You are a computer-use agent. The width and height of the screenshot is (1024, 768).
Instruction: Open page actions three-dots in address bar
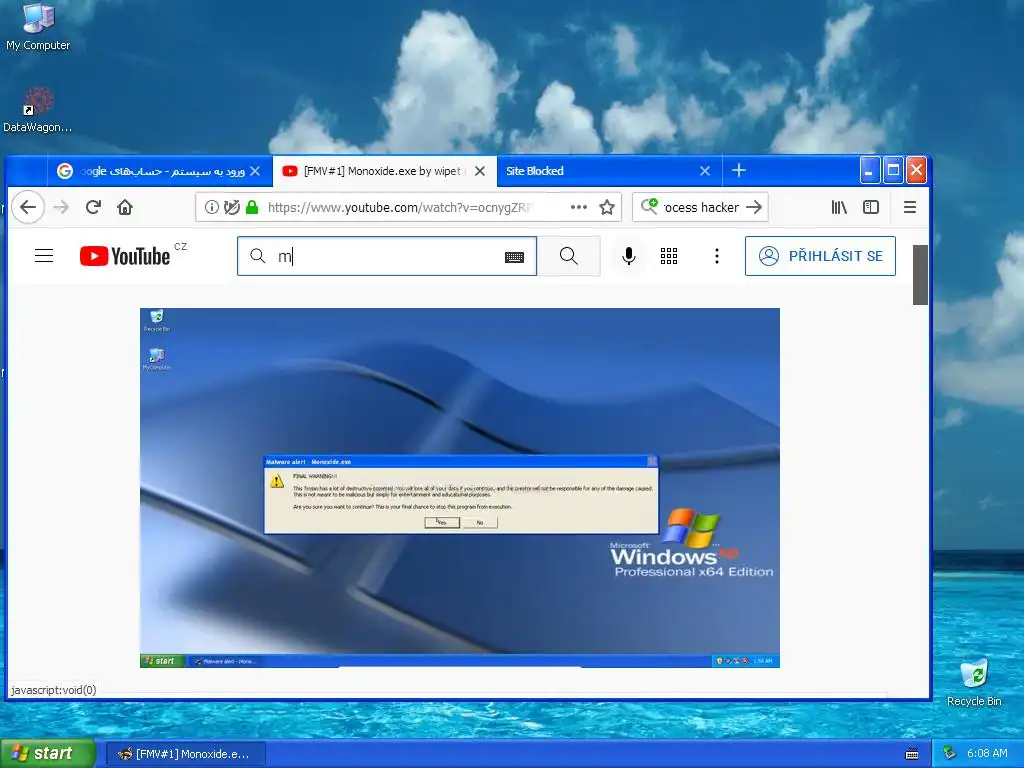(579, 207)
